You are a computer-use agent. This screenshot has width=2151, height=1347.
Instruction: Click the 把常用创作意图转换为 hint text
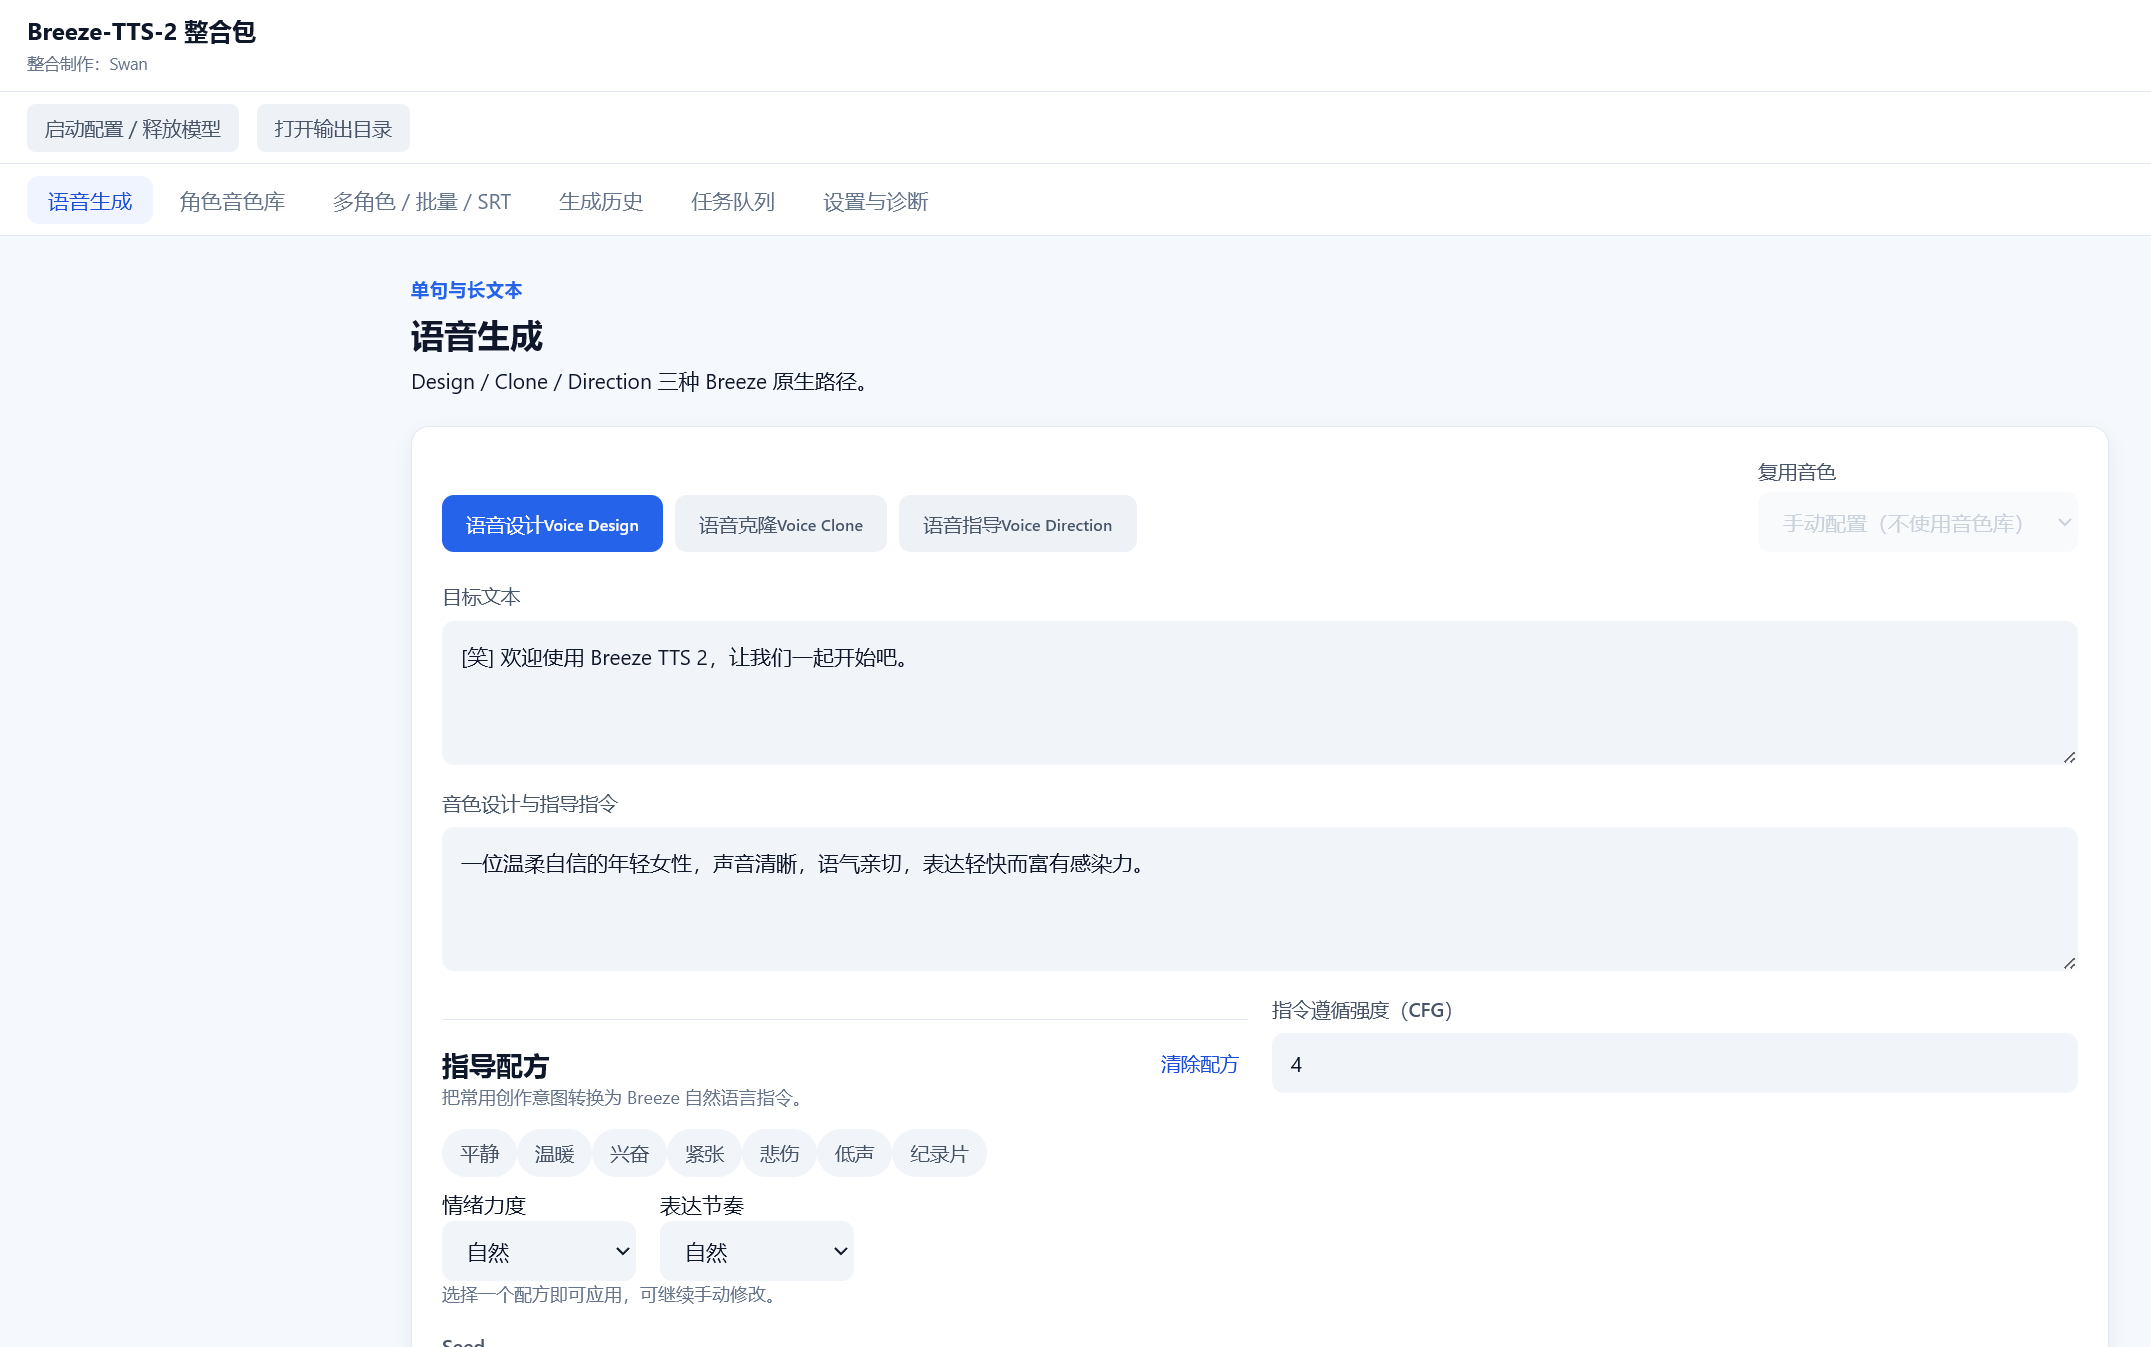(x=624, y=1098)
